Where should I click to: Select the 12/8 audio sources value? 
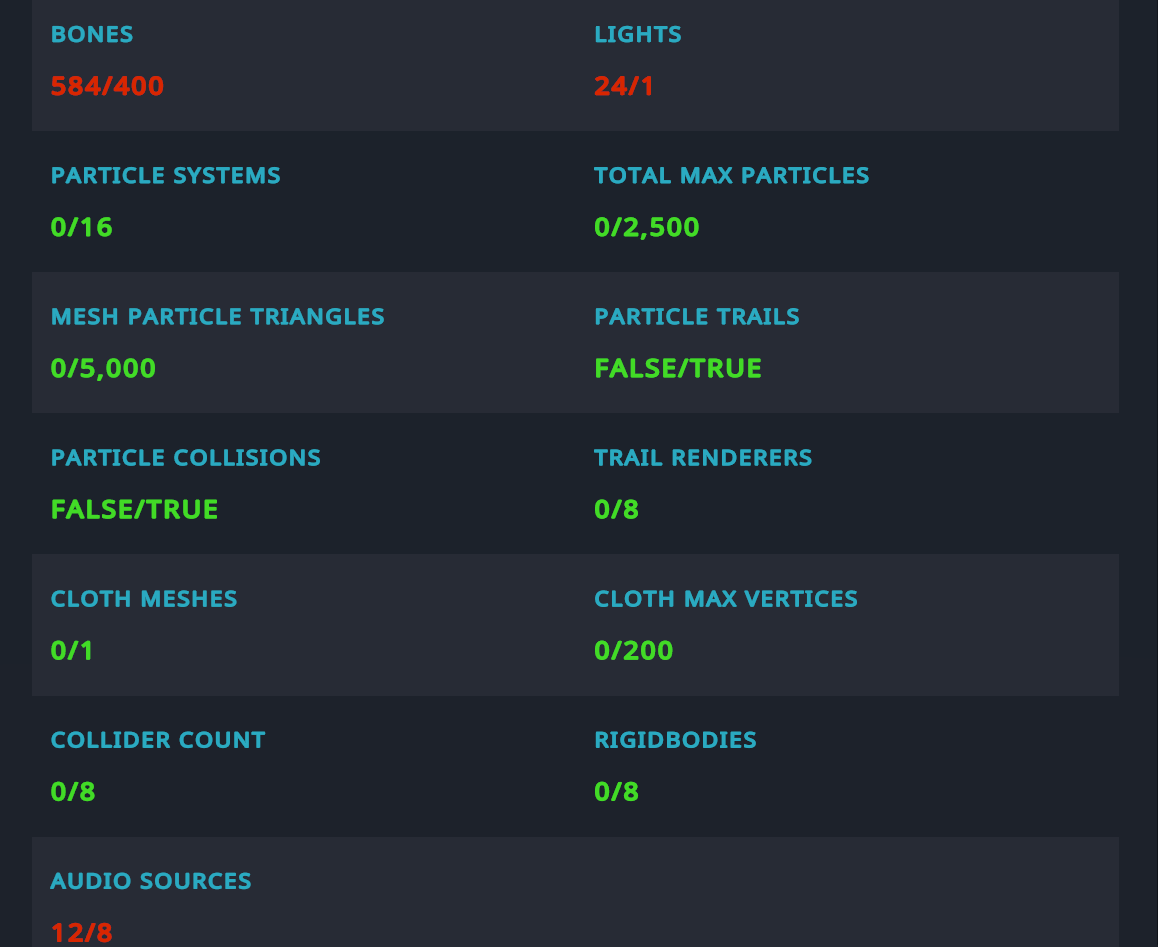[81, 933]
